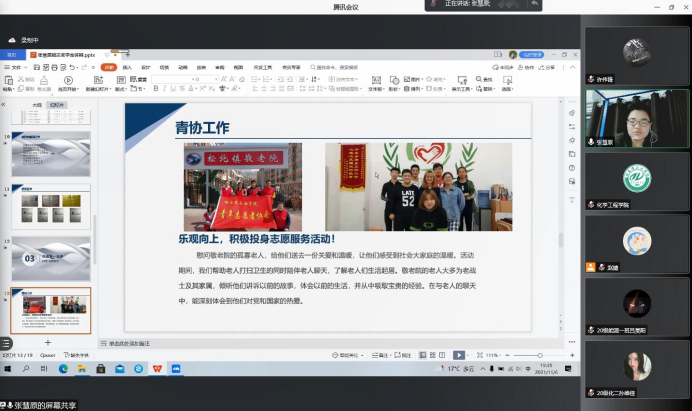Undo the last action
This screenshot has width=692, height=411.
pos(72,68)
